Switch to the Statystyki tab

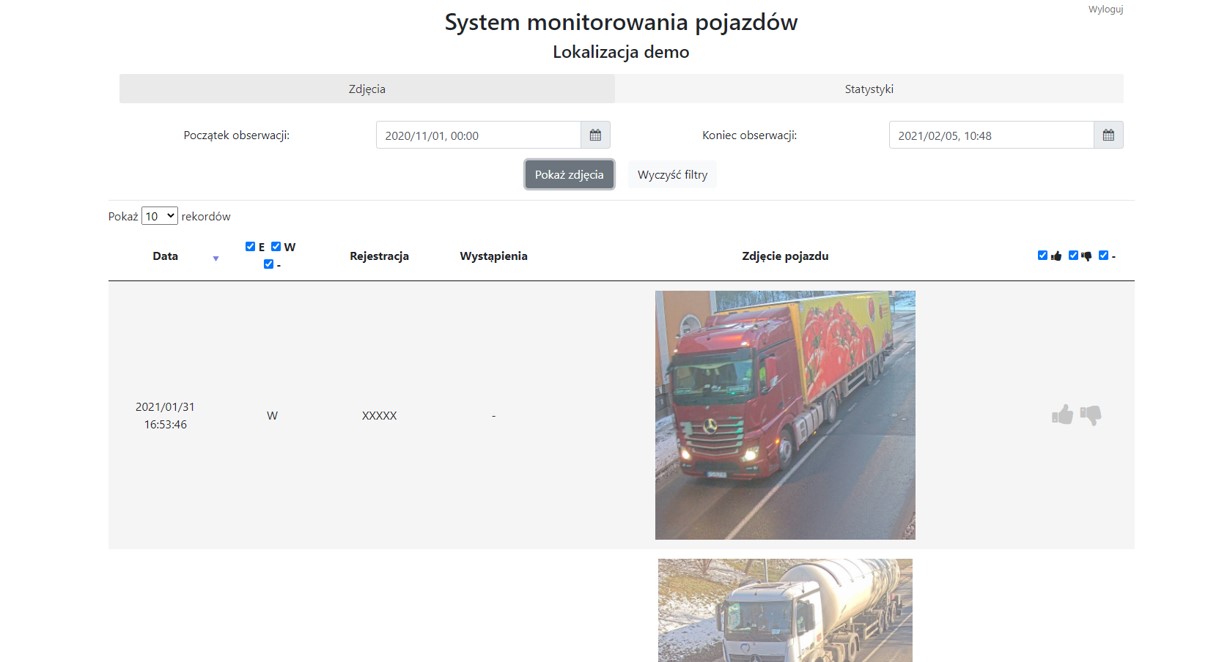pos(869,89)
